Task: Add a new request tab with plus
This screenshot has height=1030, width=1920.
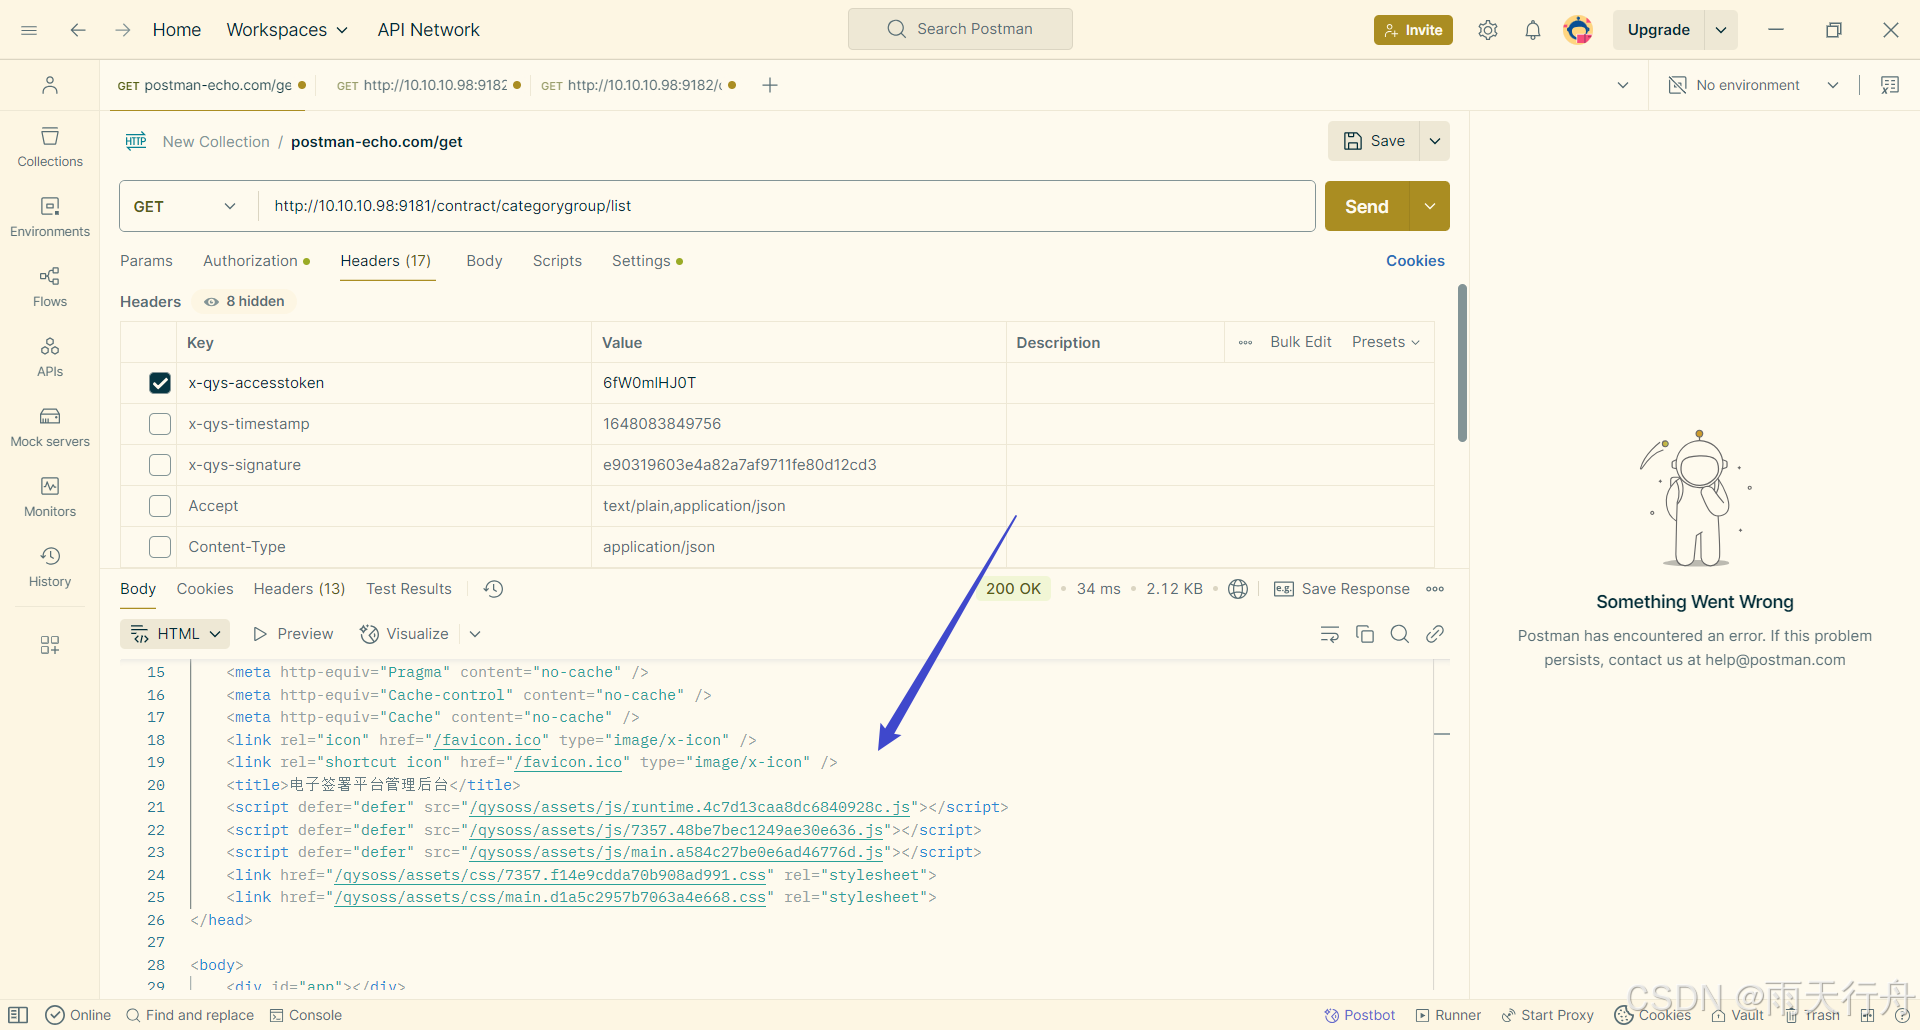Action: click(770, 85)
